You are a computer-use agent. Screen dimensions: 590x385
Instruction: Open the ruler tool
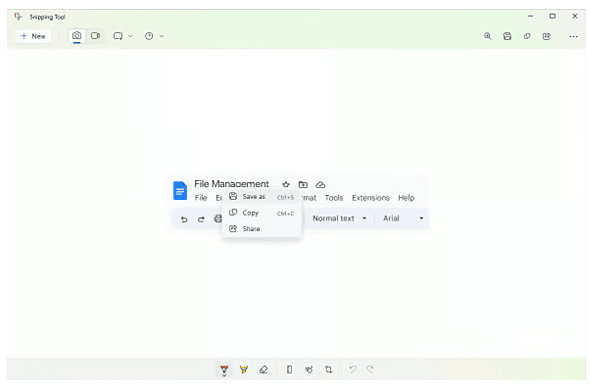click(289, 370)
